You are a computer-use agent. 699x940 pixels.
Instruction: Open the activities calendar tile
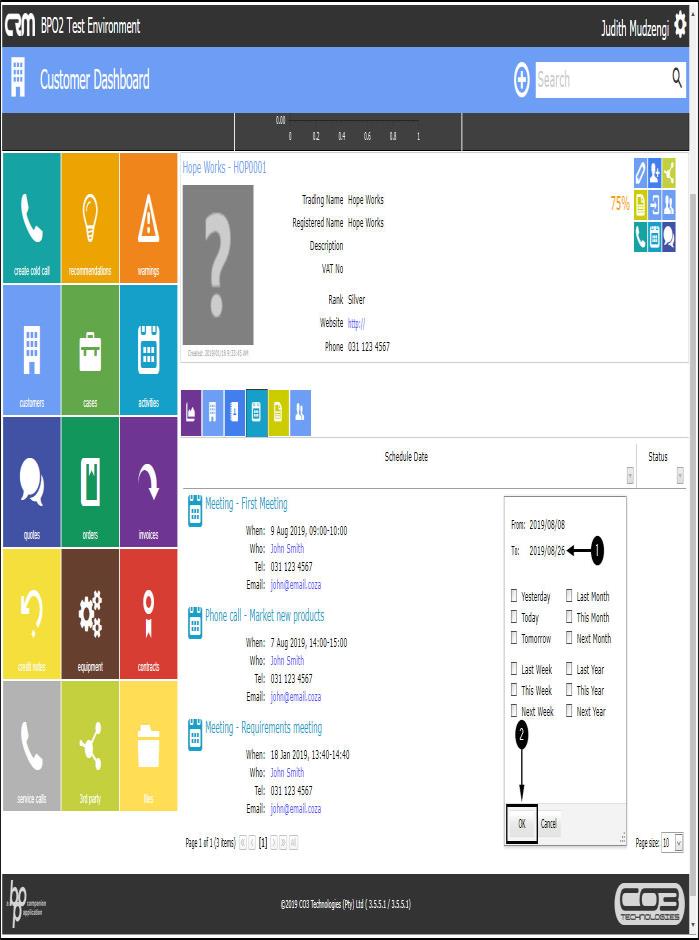tap(148, 350)
